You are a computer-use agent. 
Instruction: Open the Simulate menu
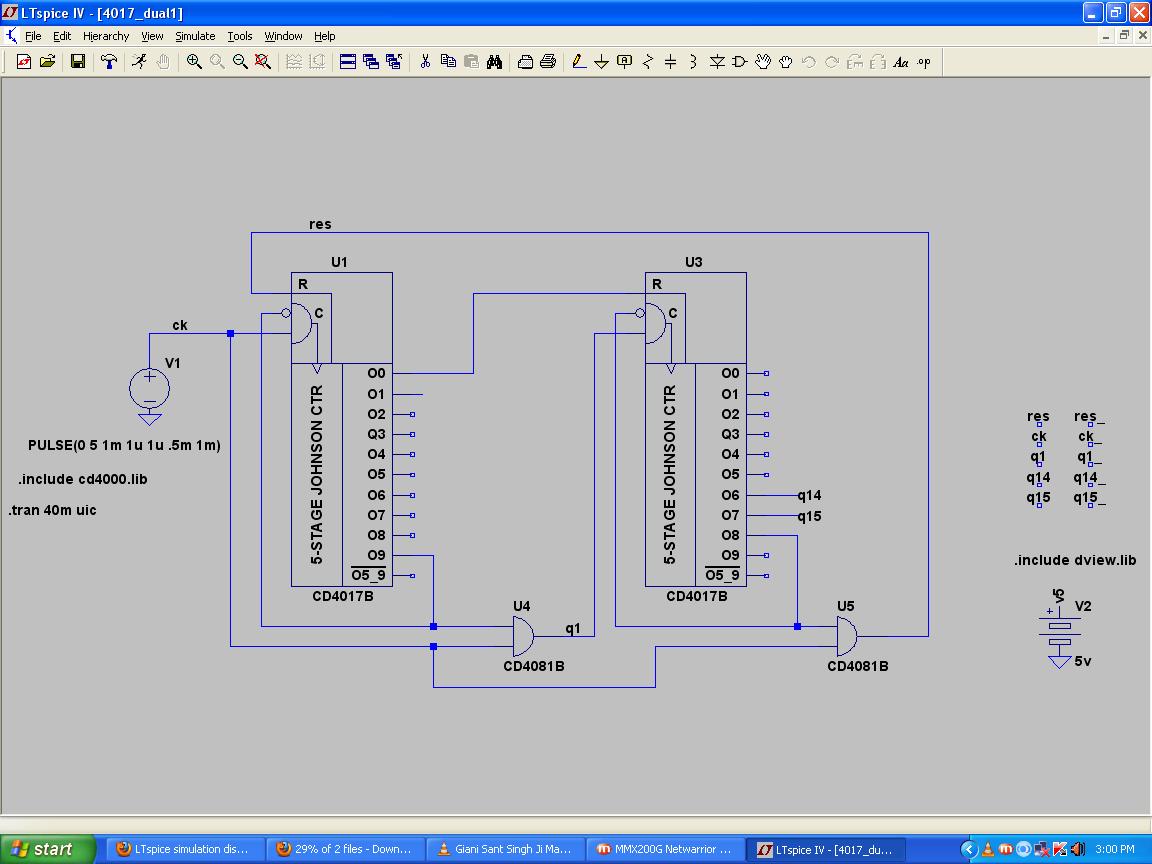point(195,36)
